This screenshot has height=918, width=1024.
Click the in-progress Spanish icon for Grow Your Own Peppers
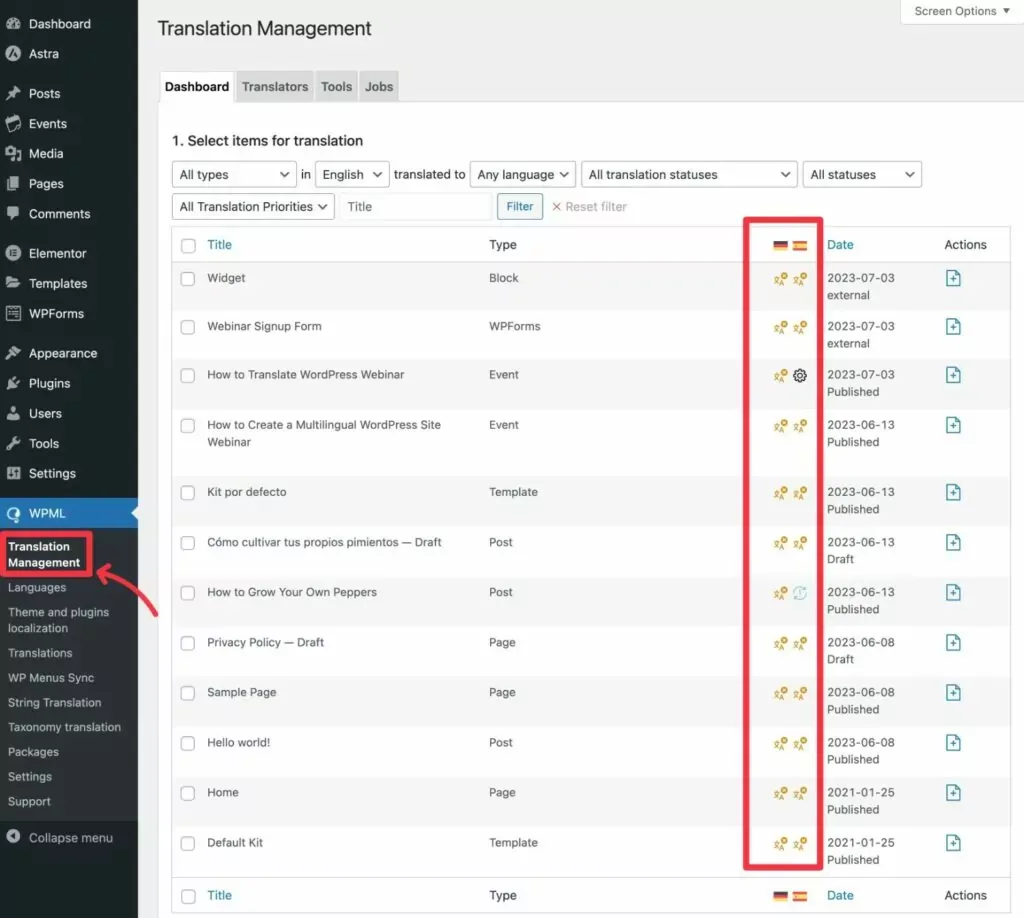coord(800,593)
